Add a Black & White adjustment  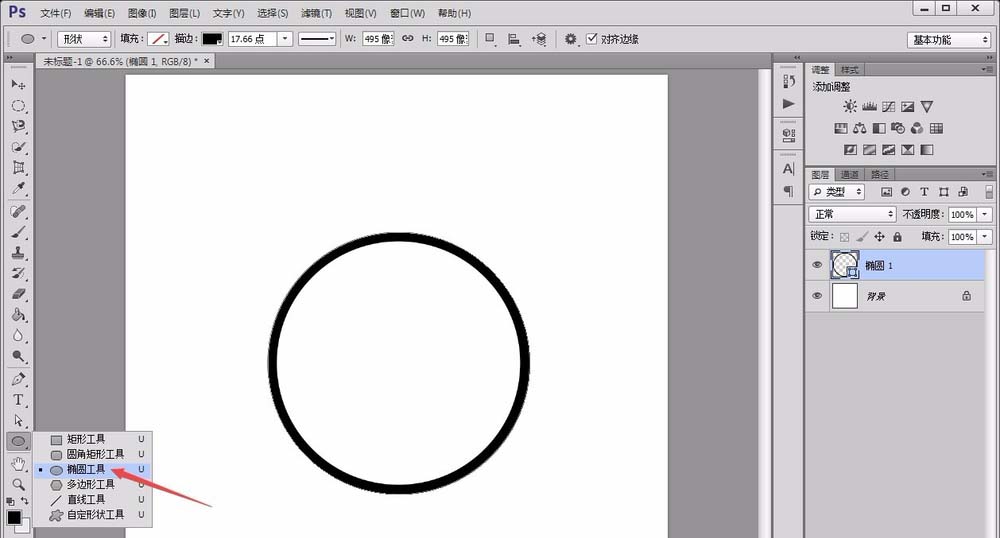coord(879,128)
